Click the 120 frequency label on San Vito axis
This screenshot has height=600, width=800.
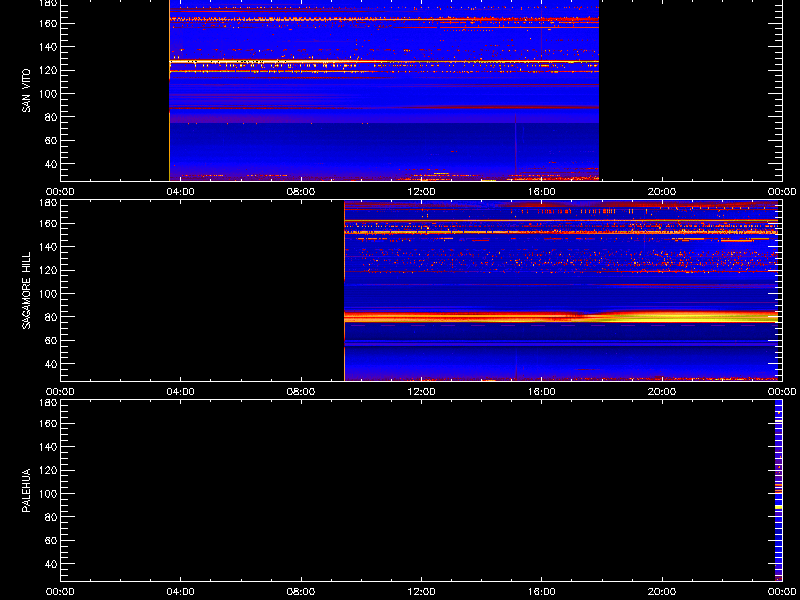(x=48, y=70)
